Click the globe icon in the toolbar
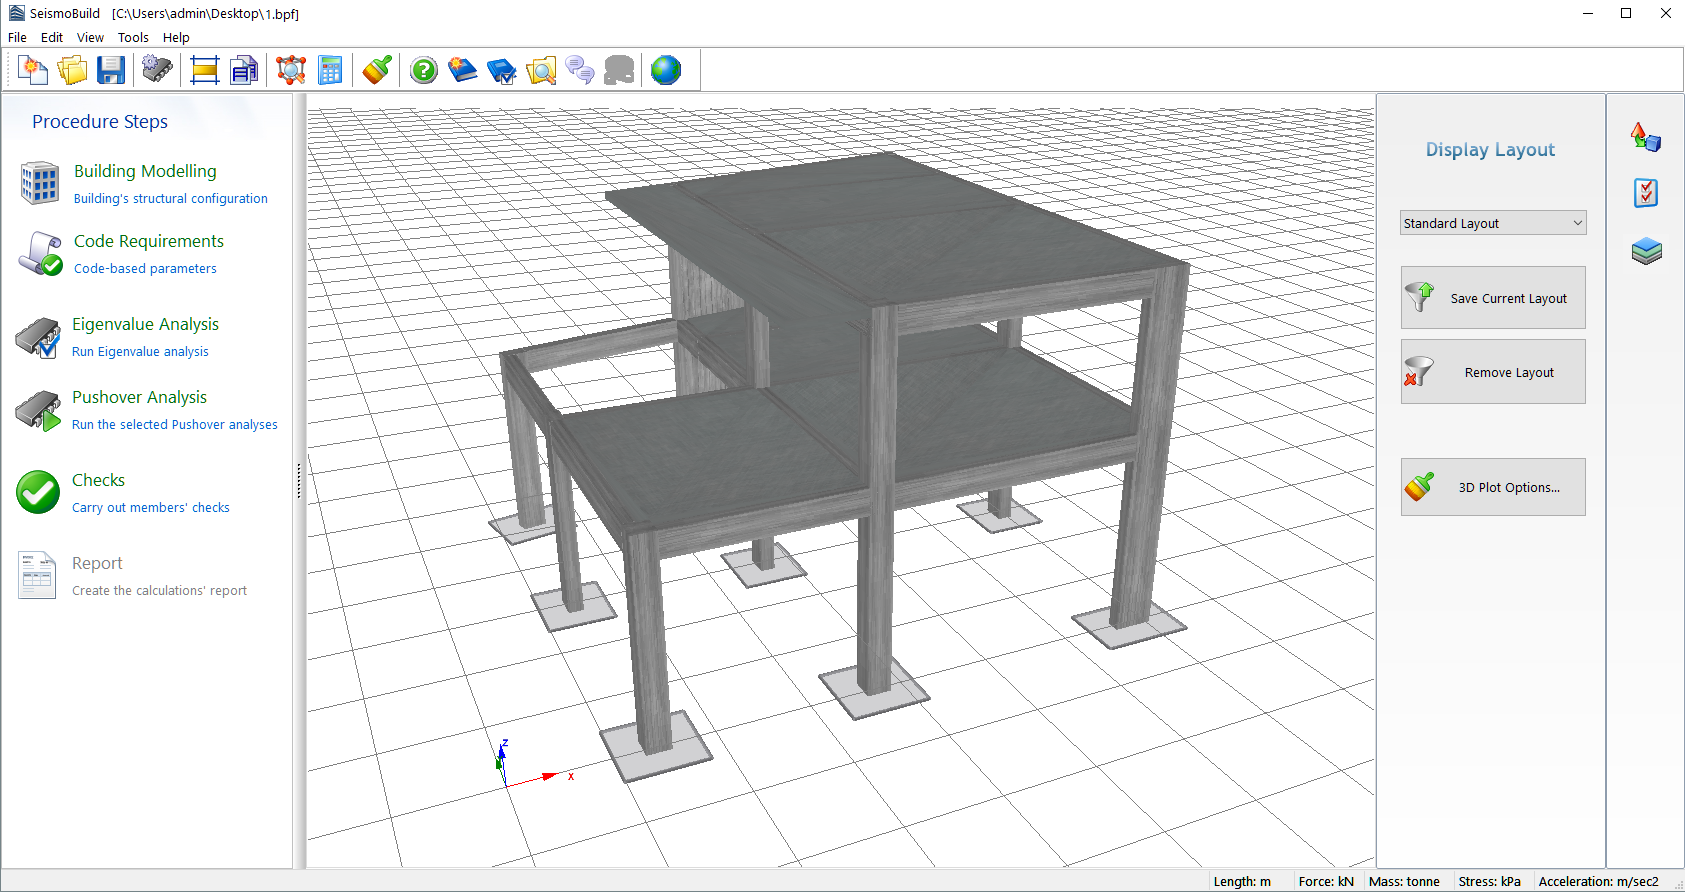1685x892 pixels. pyautogui.click(x=666, y=70)
